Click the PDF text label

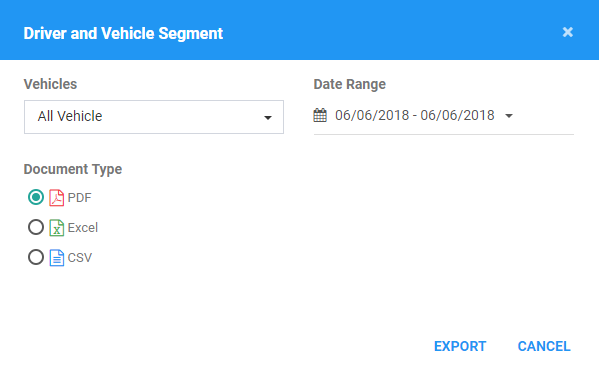click(x=79, y=198)
